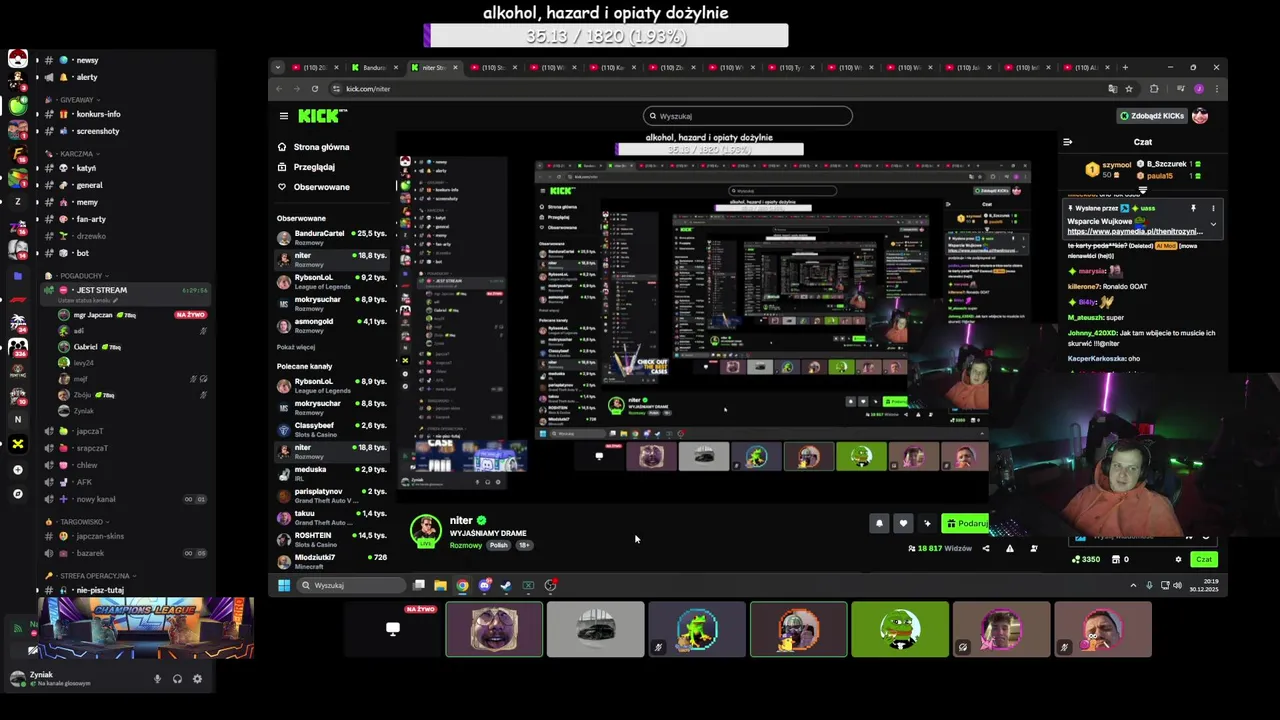The image size is (1280, 720).
Task: Switch to the active niter Stream tab
Action: click(434, 68)
